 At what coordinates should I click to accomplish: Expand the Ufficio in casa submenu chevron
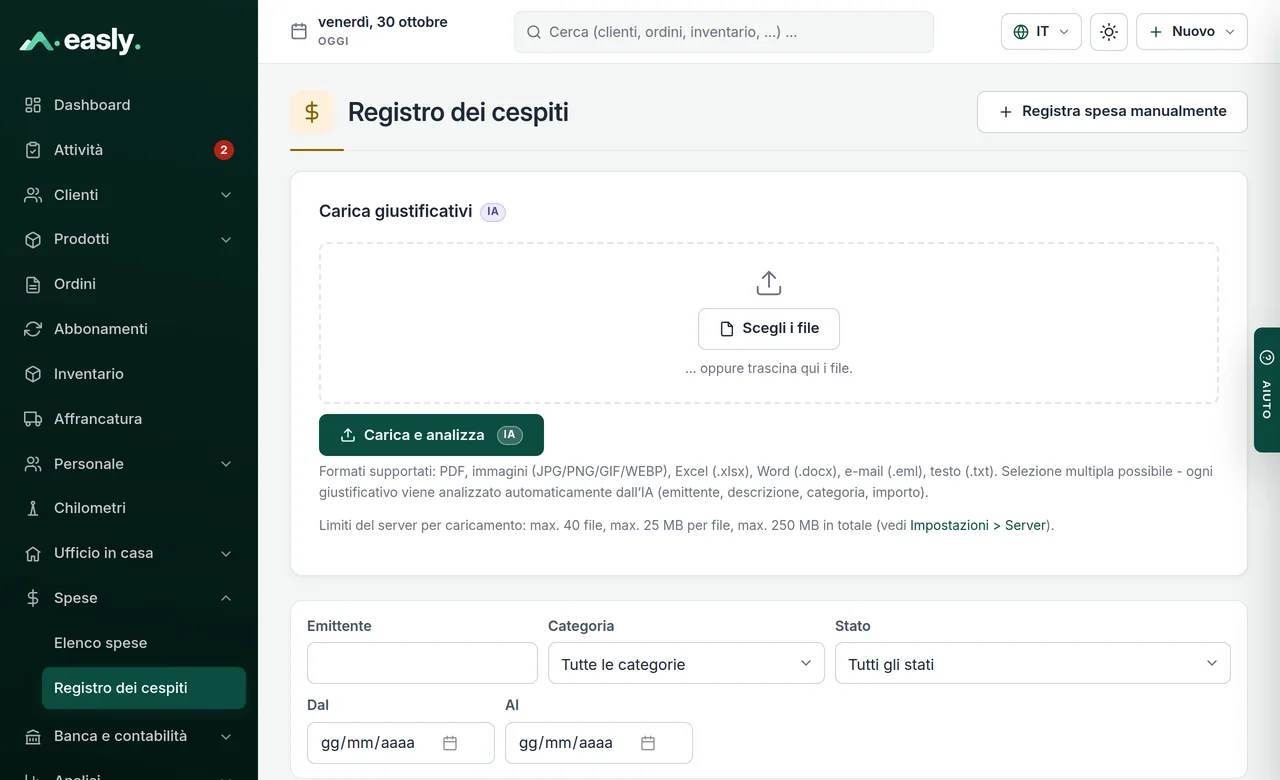click(226, 553)
